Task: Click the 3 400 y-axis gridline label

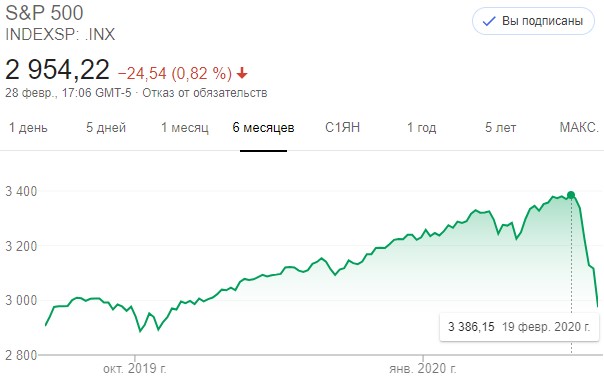Action: (x=21, y=191)
